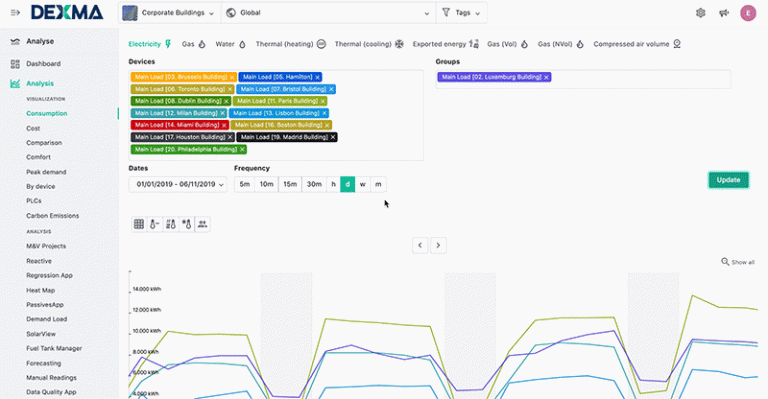
Task: Choose the 15m frequency option
Action: [x=290, y=185]
